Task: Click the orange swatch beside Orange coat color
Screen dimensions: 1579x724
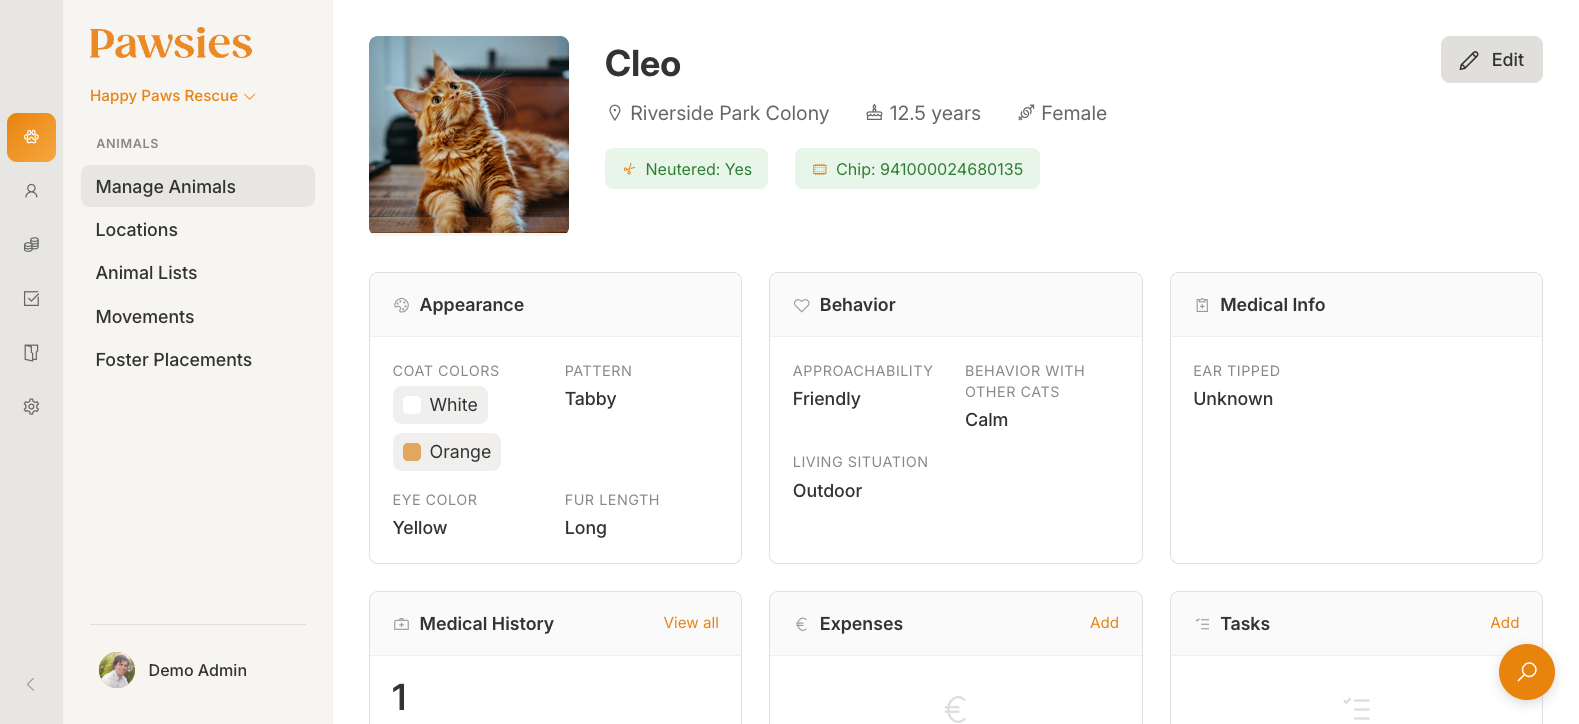Action: point(411,451)
